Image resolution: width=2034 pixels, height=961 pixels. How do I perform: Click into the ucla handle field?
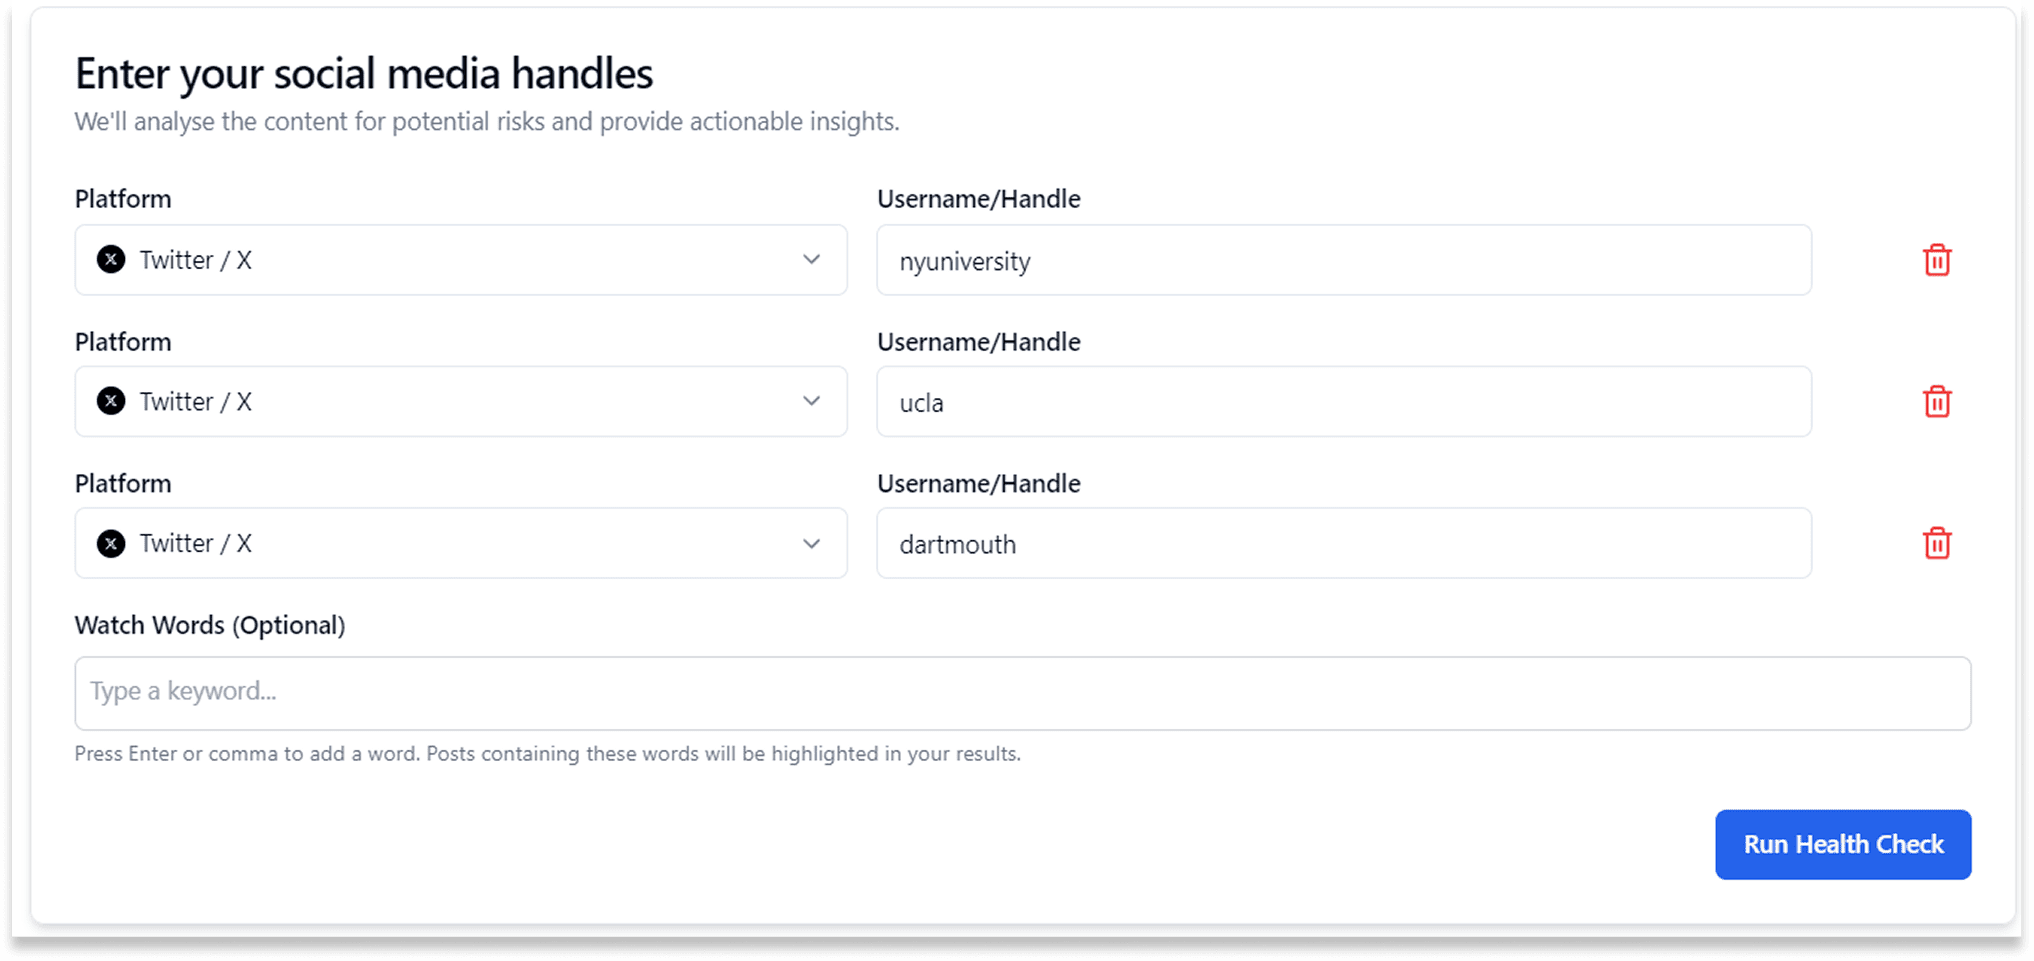(x=1344, y=402)
